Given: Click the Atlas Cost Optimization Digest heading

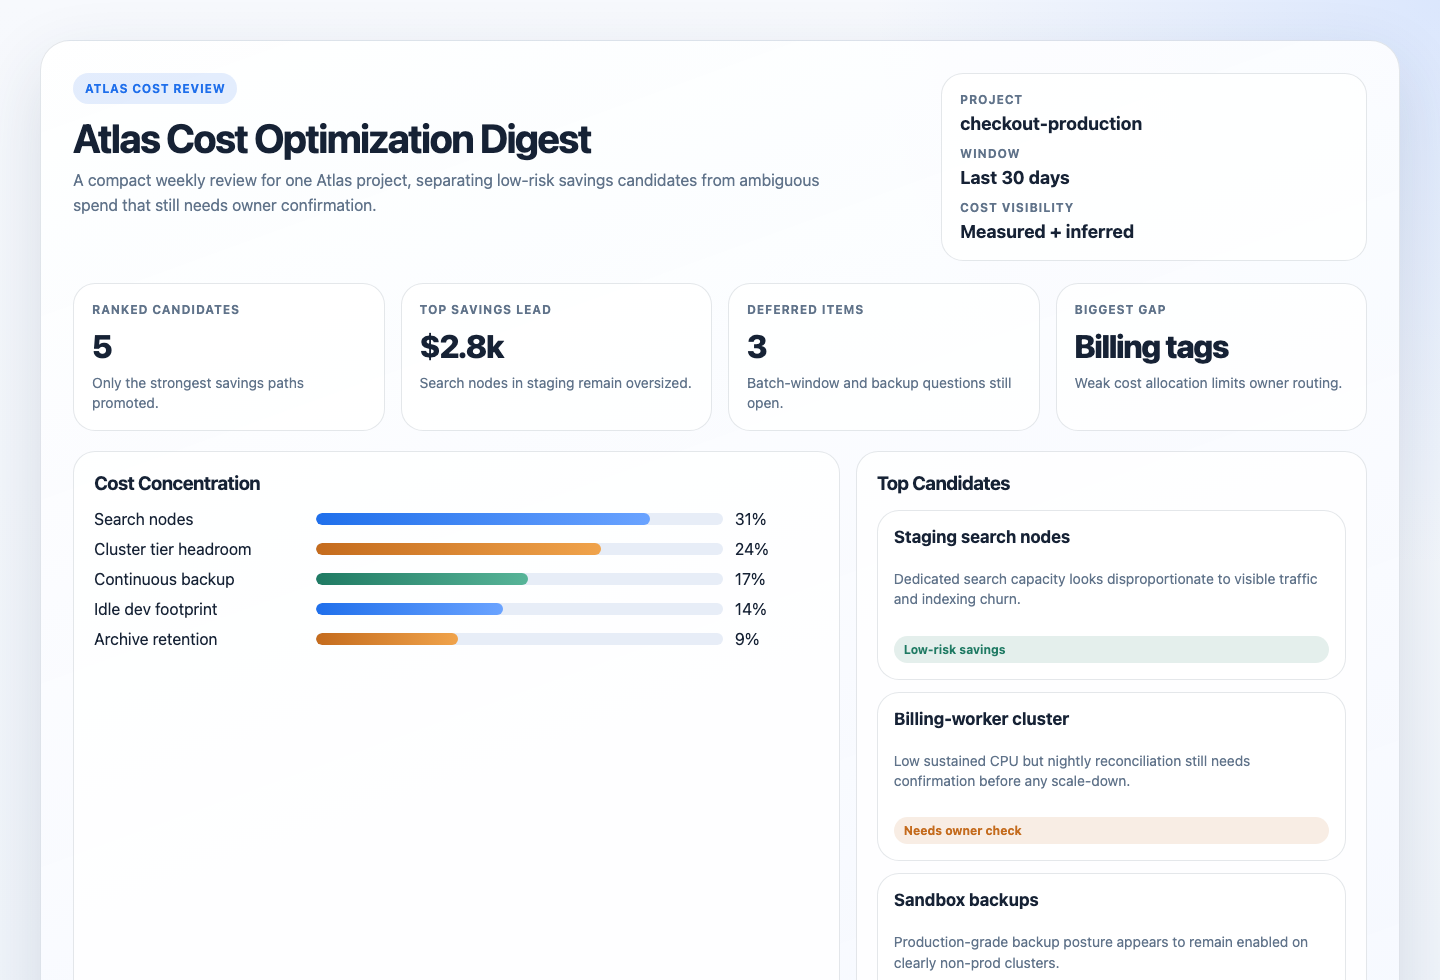Looking at the screenshot, I should tap(332, 140).
